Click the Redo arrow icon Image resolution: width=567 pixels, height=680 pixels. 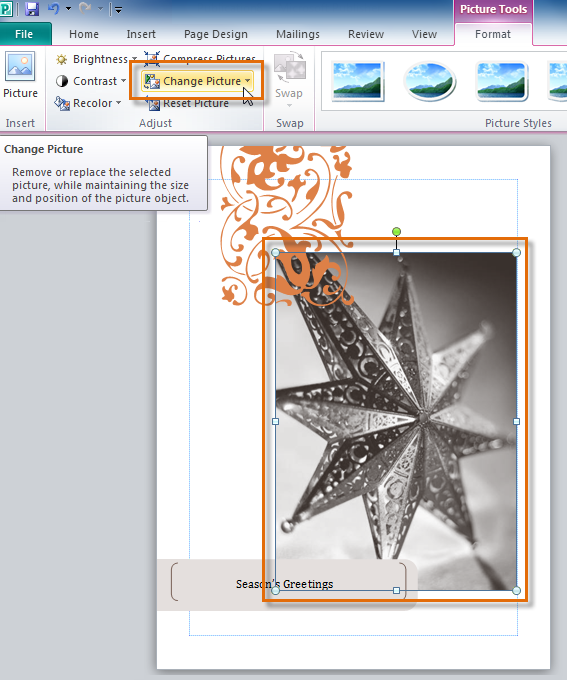[85, 9]
